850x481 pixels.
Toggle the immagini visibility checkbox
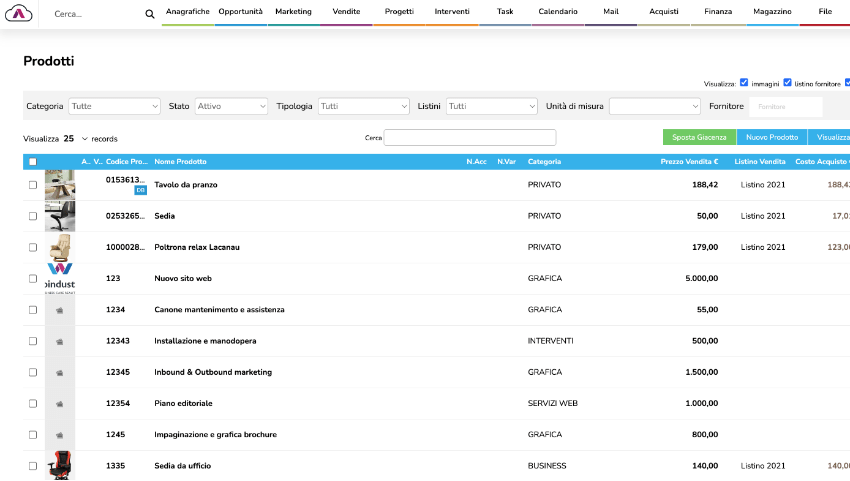744,83
